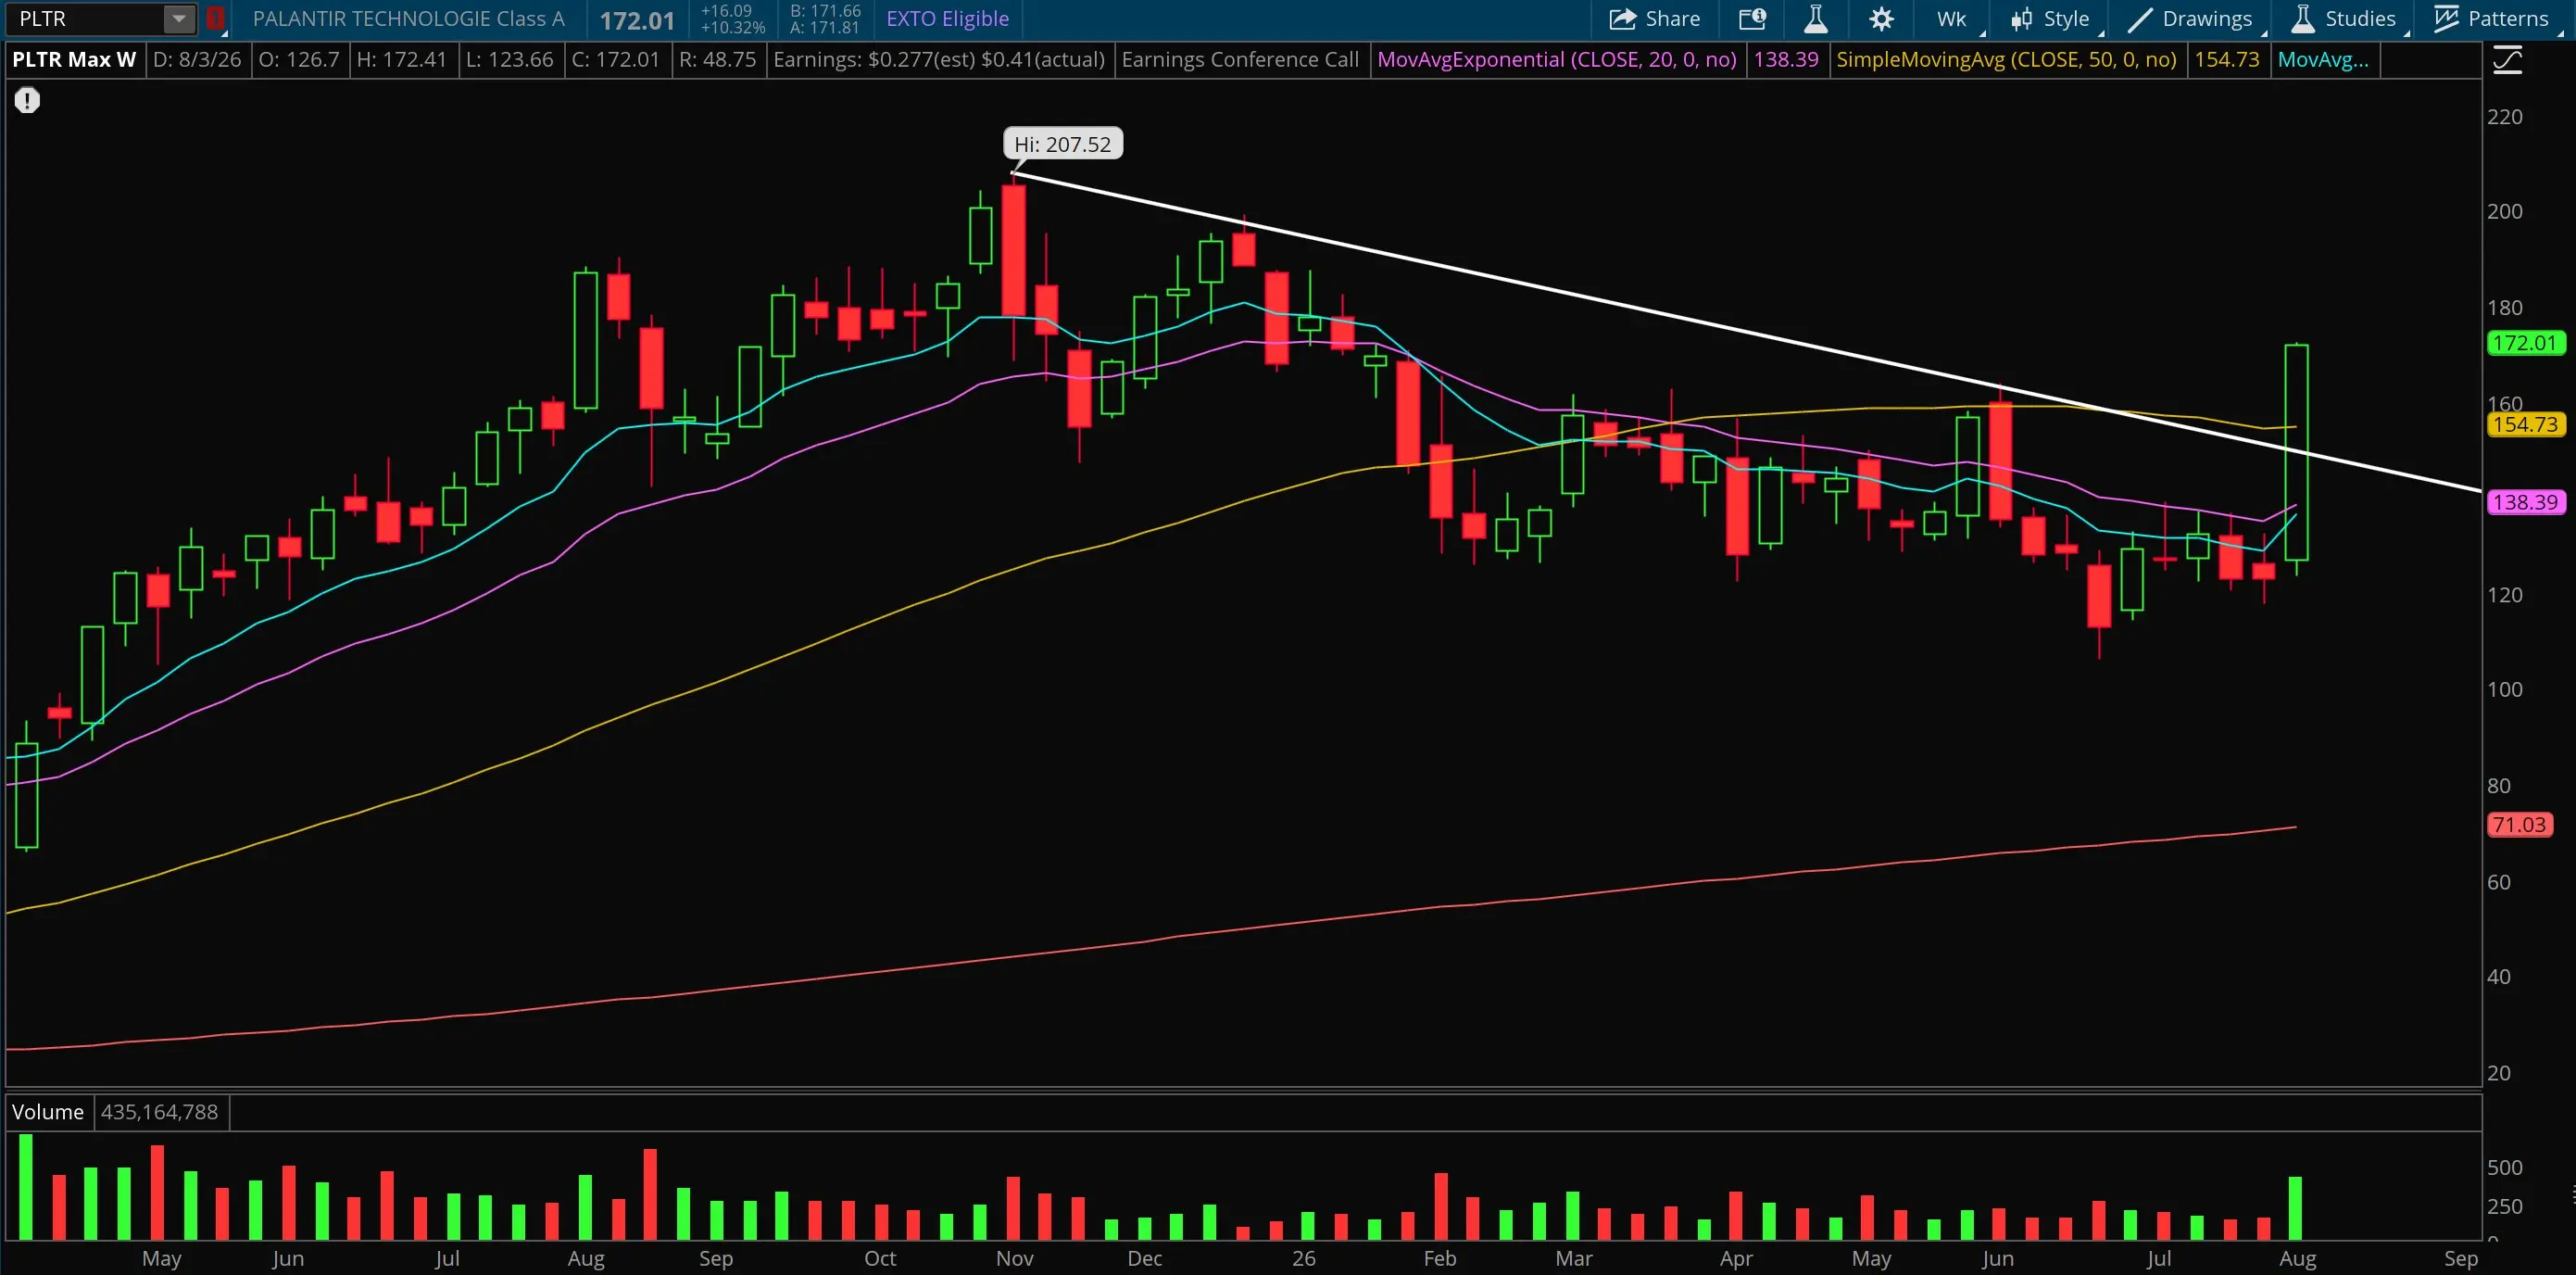Click the Oct label on time axis

point(880,1258)
